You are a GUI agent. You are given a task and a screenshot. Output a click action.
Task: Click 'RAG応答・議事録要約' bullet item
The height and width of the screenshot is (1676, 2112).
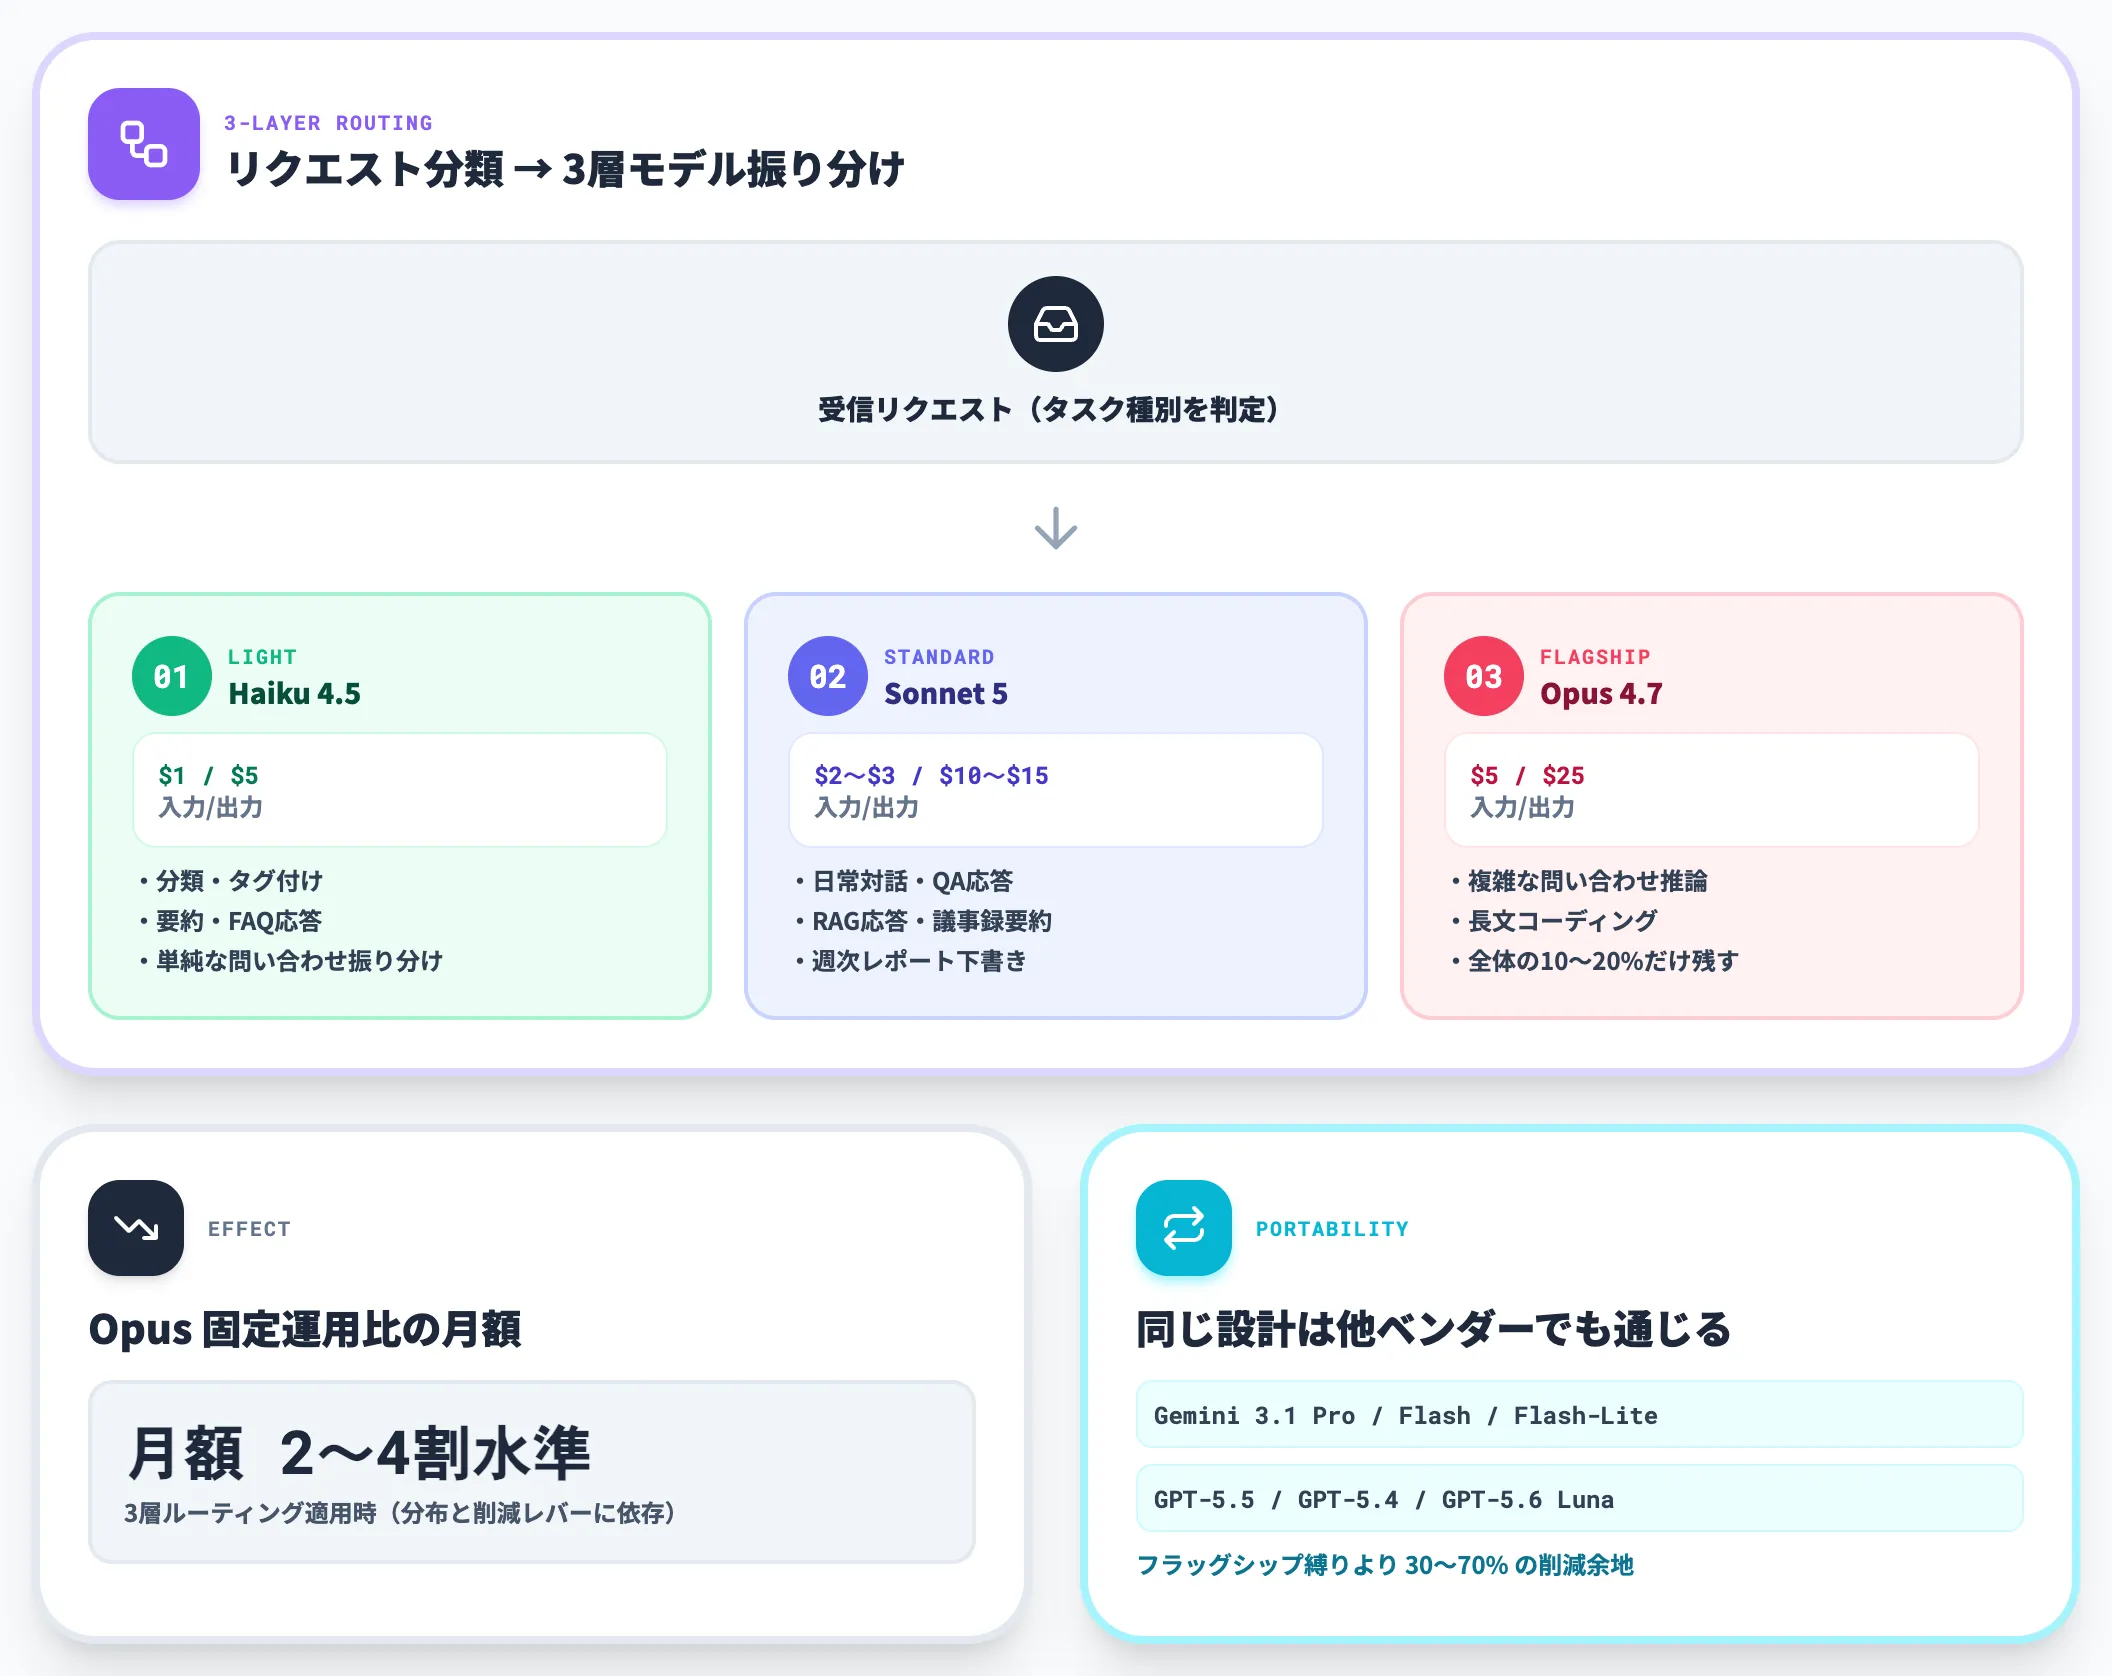pyautogui.click(x=924, y=921)
